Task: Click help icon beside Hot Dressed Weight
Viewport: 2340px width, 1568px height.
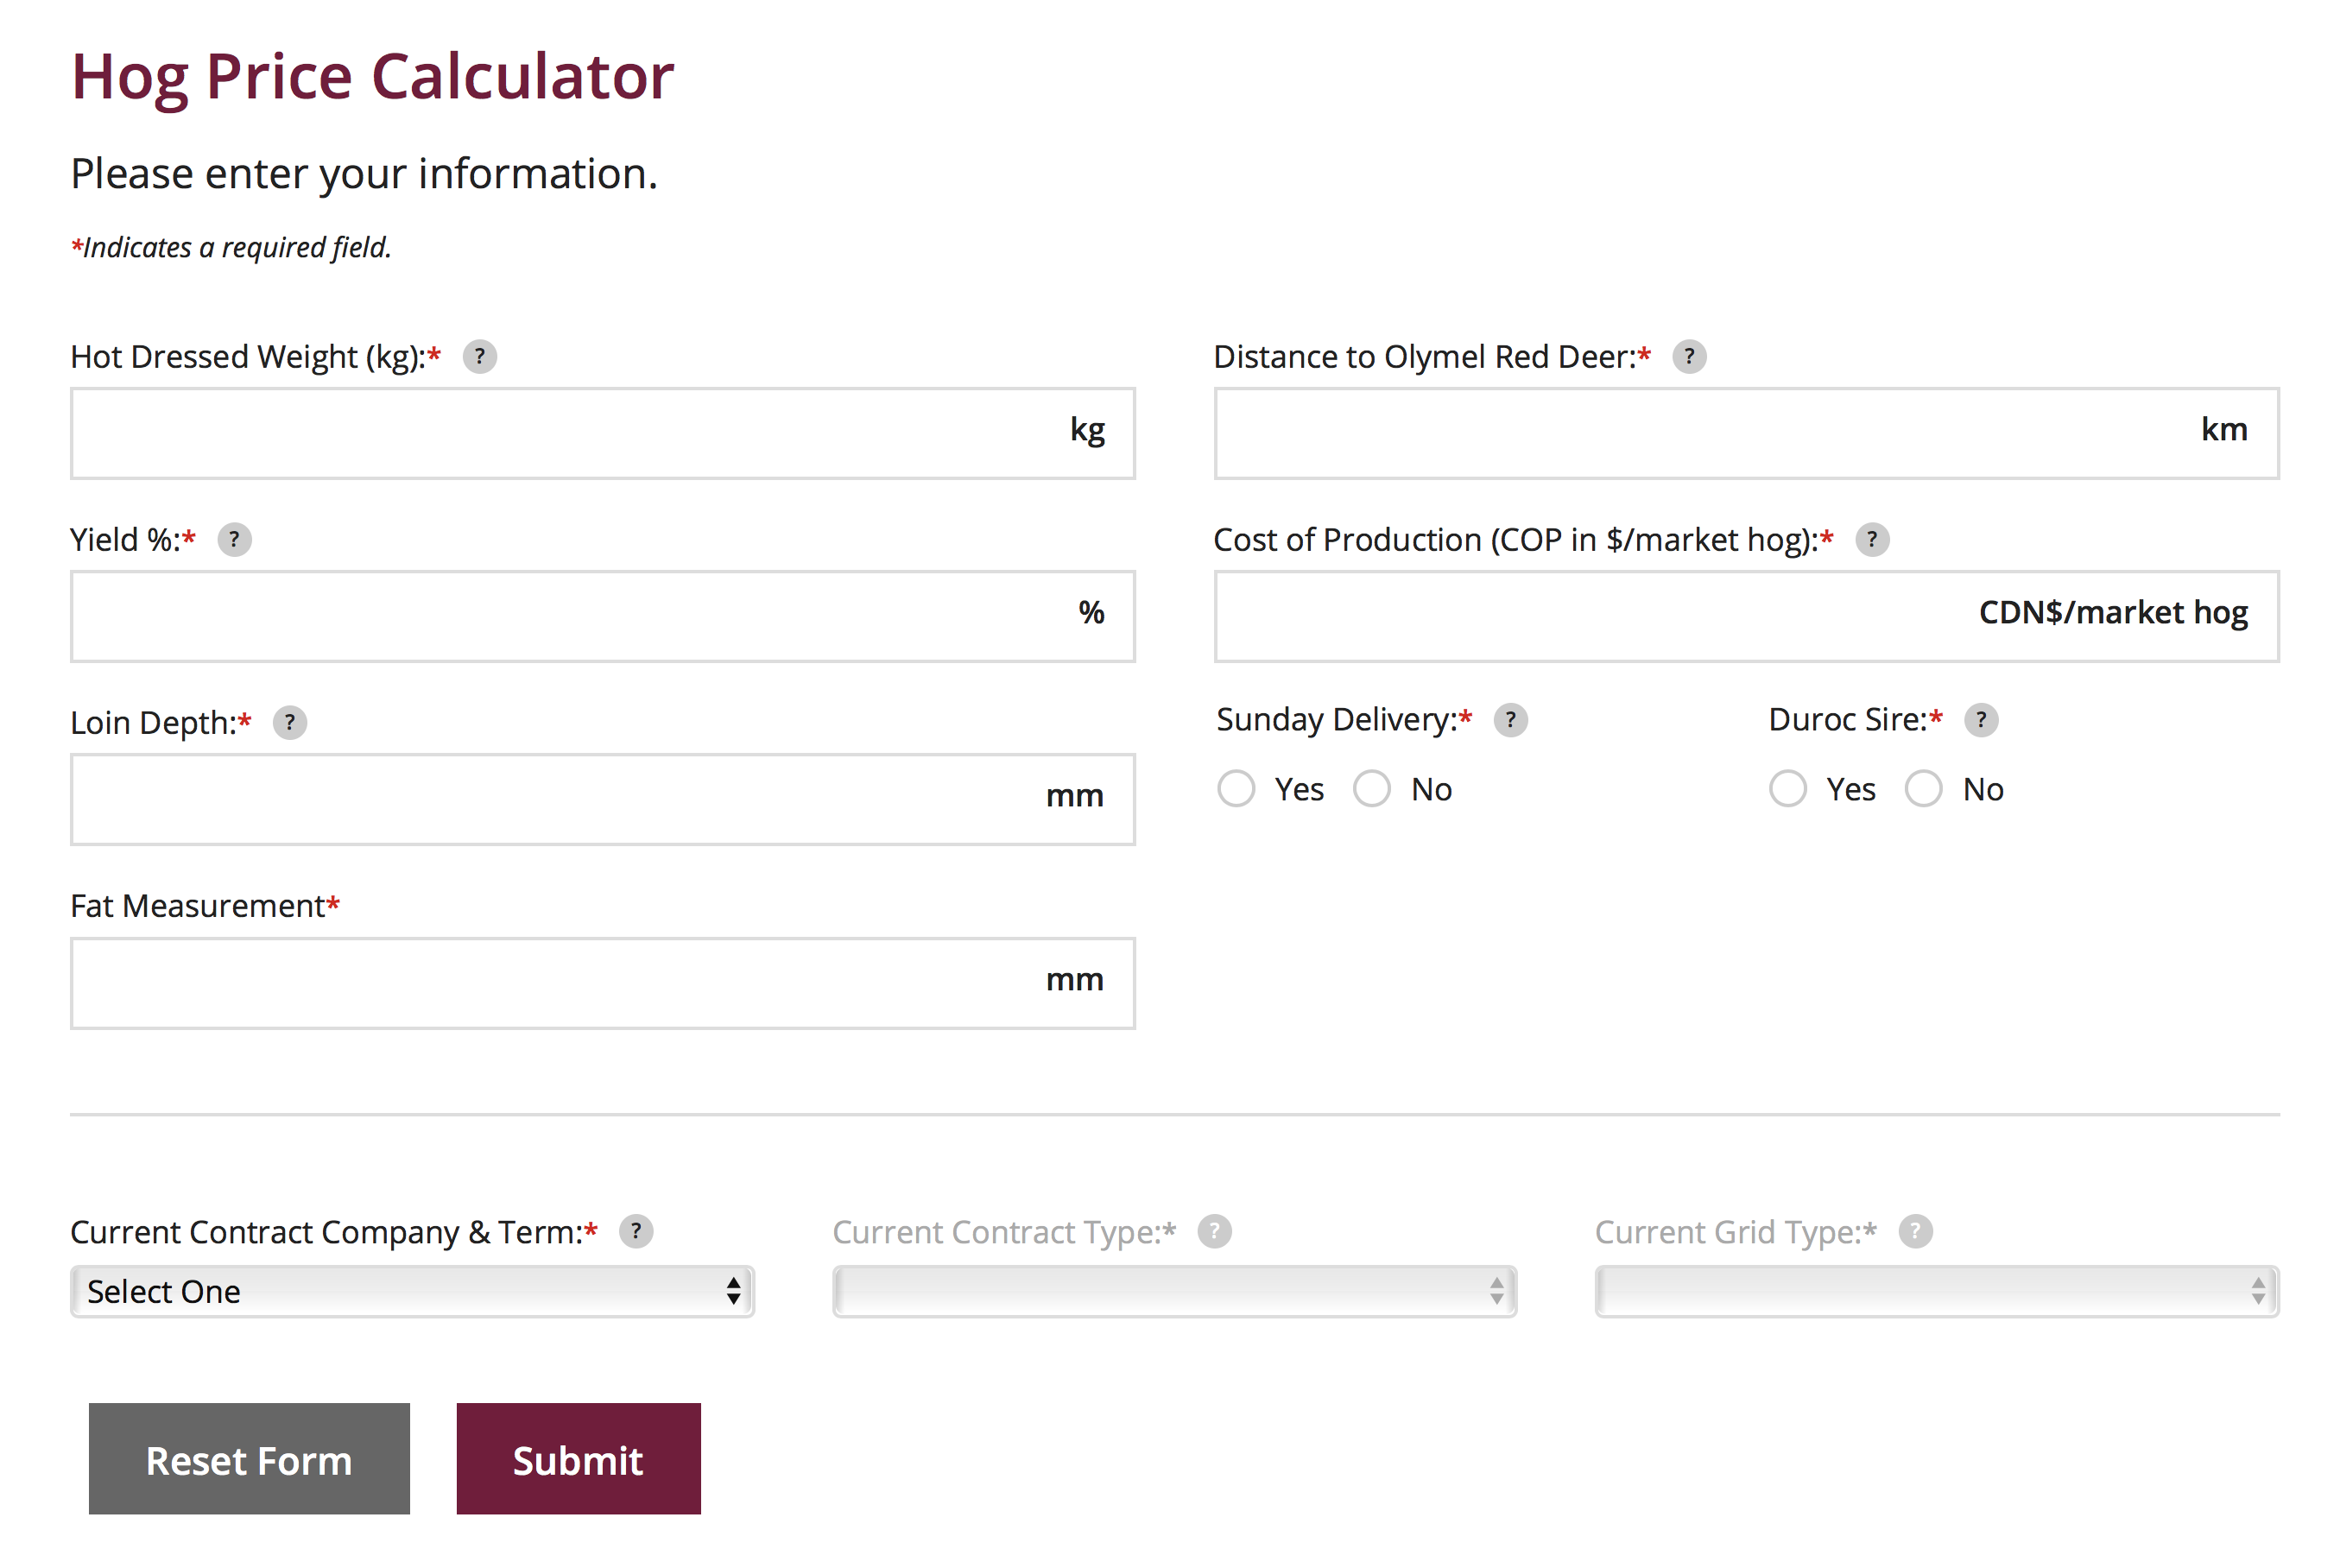Action: (479, 357)
